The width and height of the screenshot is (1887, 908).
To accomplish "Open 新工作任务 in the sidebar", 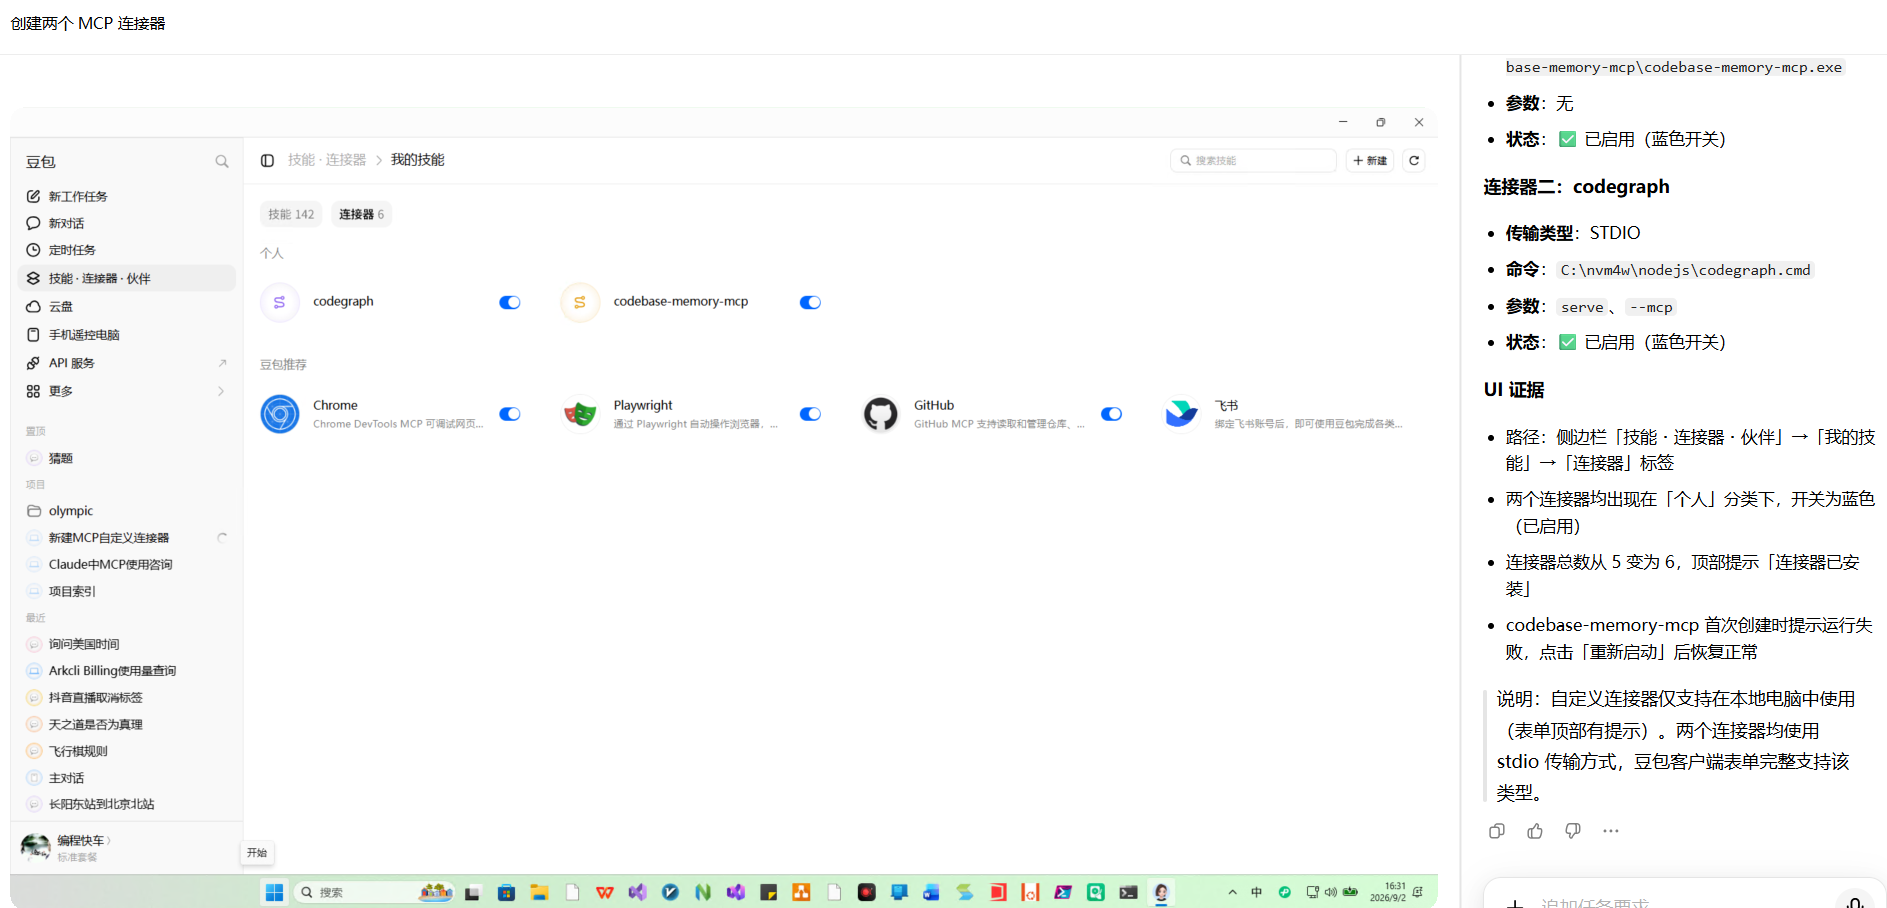I will coord(127,196).
